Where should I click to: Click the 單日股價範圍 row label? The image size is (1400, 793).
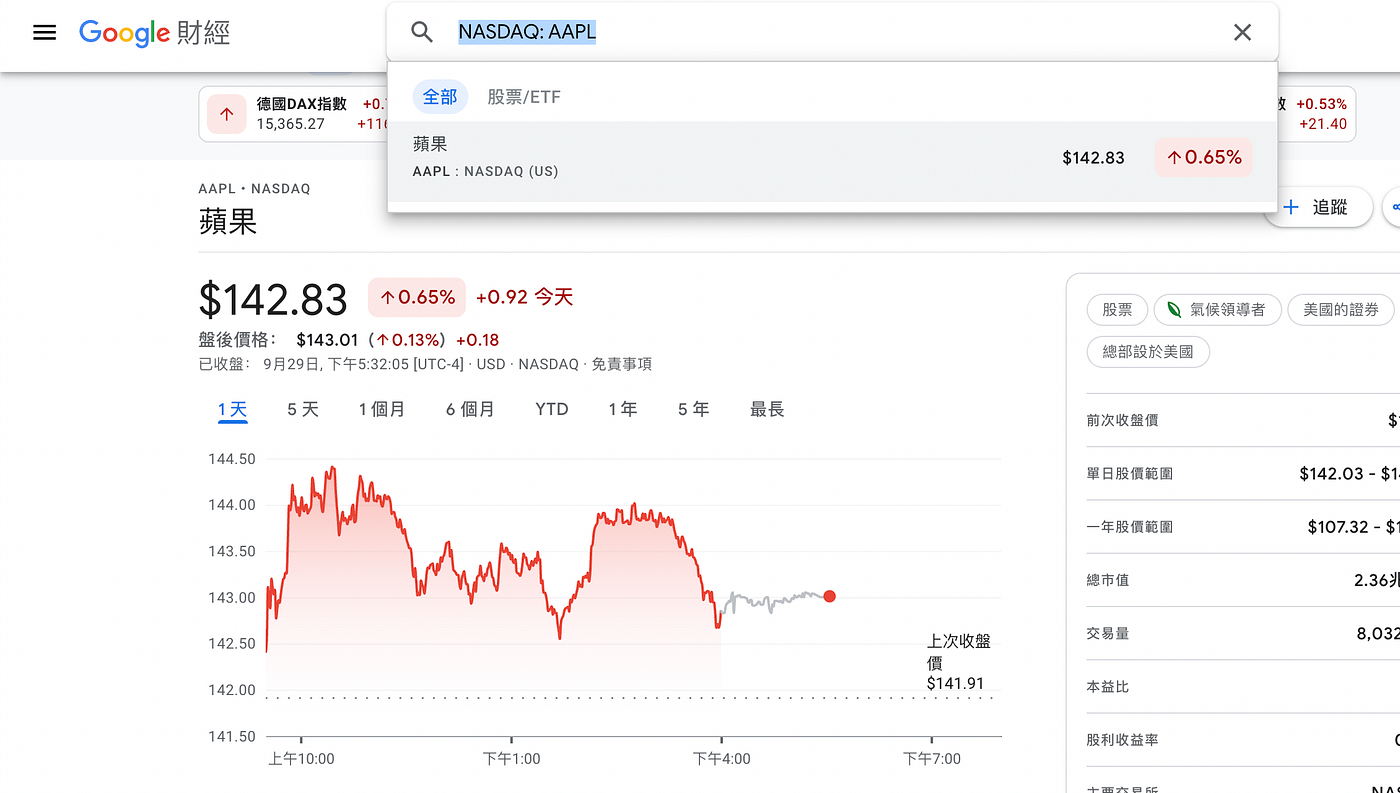point(1130,473)
